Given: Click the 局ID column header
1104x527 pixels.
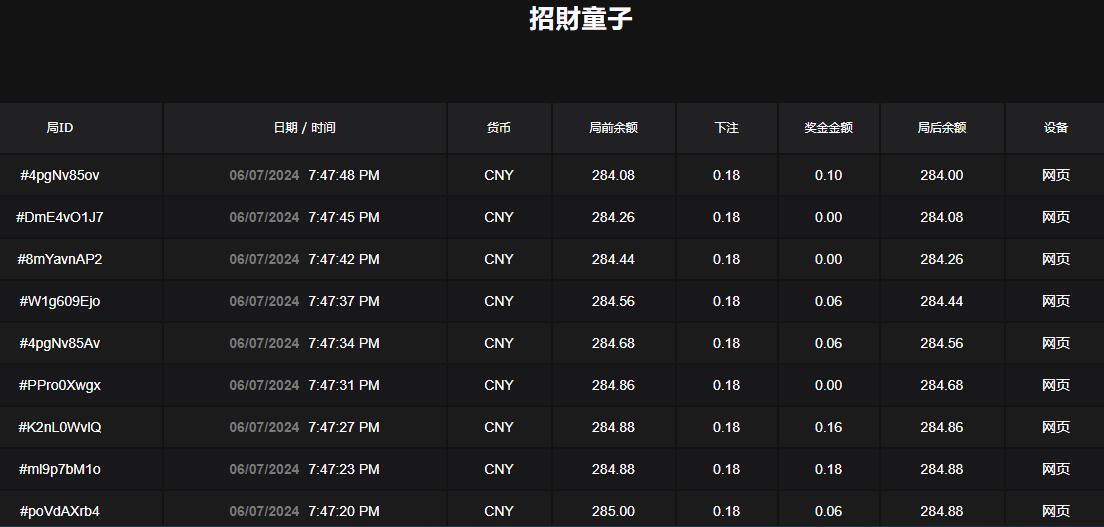Looking at the screenshot, I should click(x=60, y=128).
